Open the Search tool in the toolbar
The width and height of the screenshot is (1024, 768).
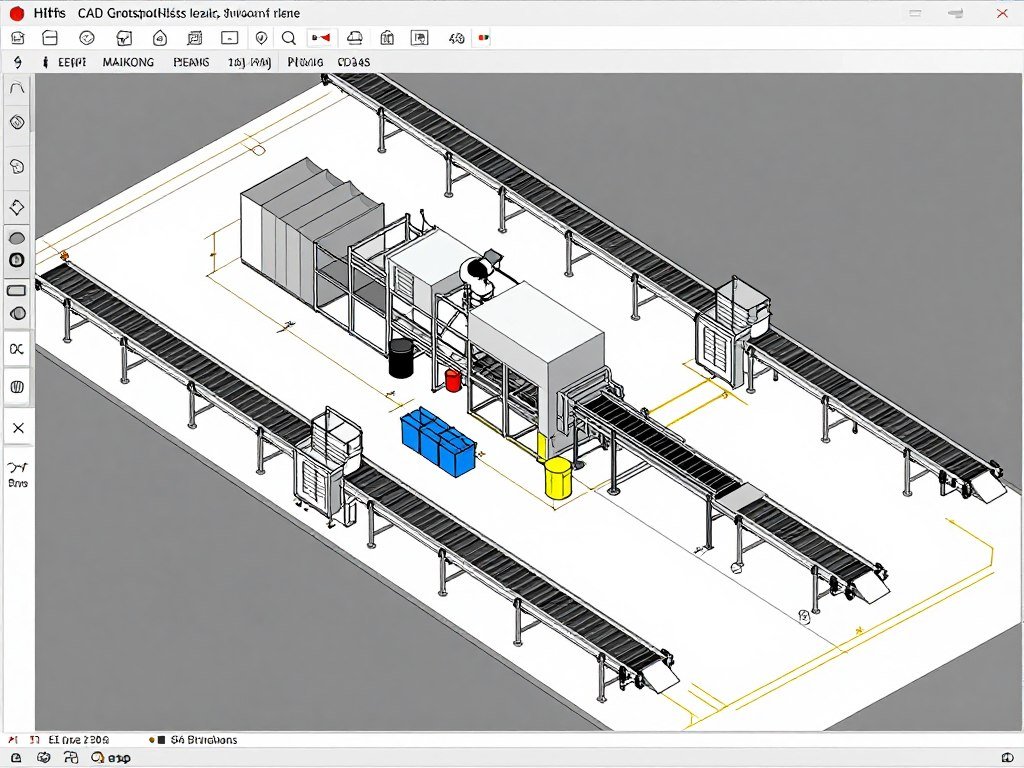289,38
